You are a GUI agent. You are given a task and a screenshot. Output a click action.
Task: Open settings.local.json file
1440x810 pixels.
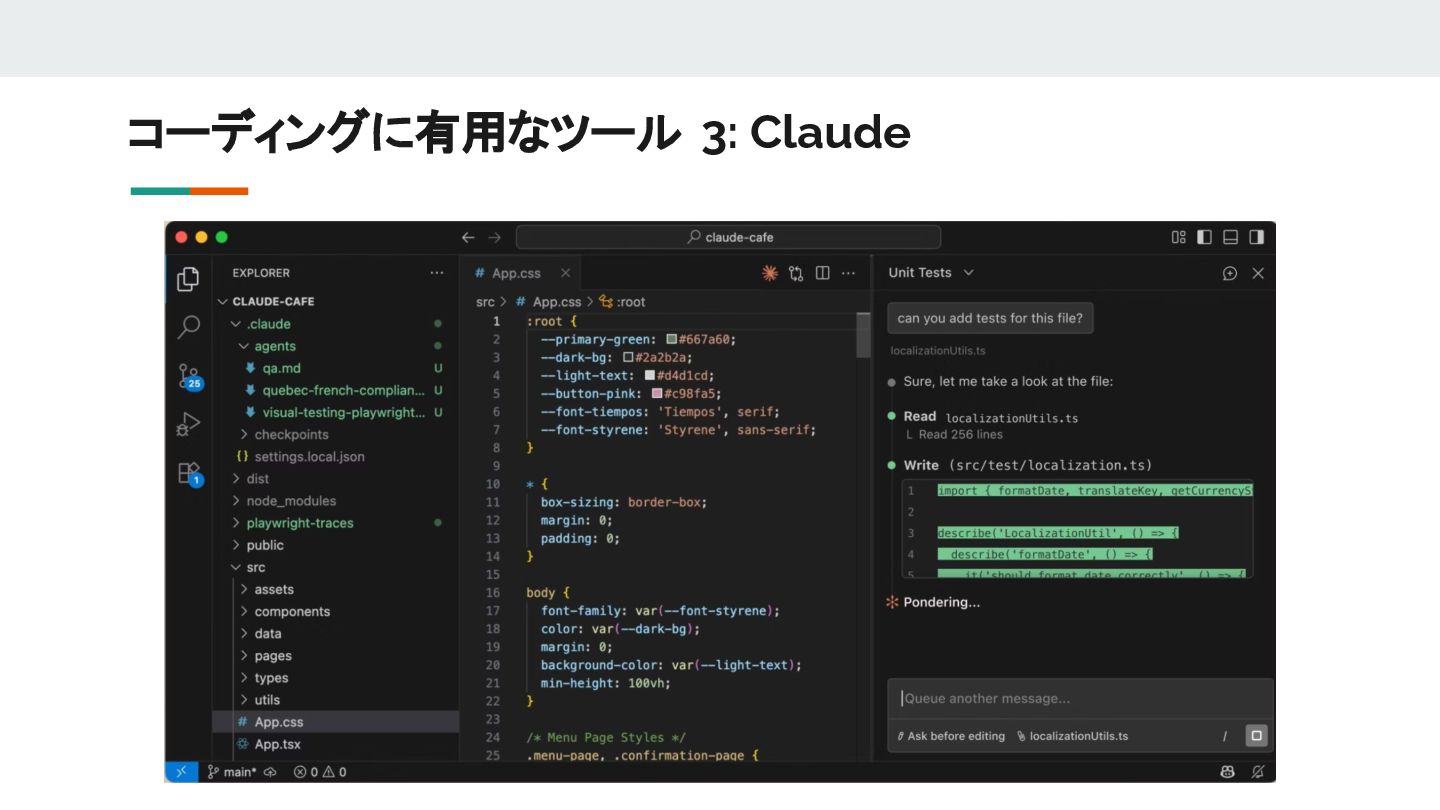coord(336,456)
